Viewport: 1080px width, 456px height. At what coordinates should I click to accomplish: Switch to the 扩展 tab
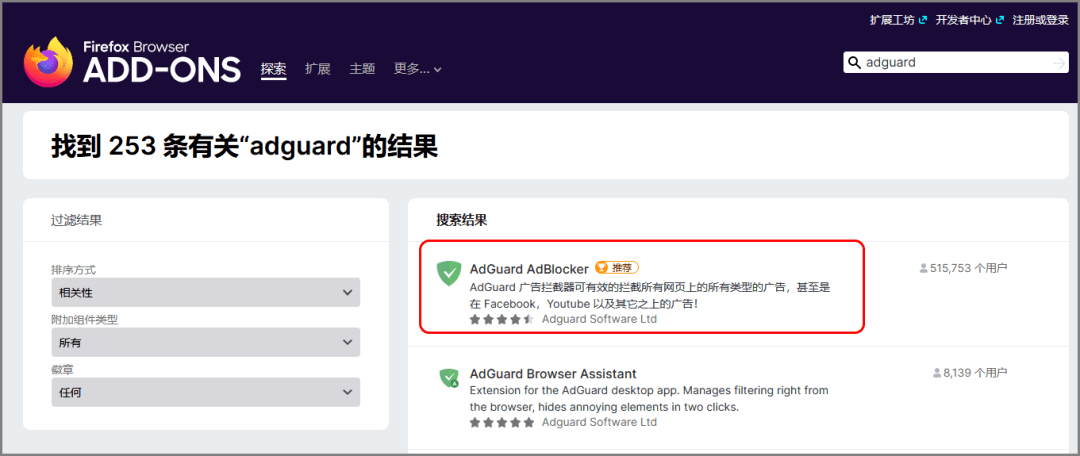point(318,69)
